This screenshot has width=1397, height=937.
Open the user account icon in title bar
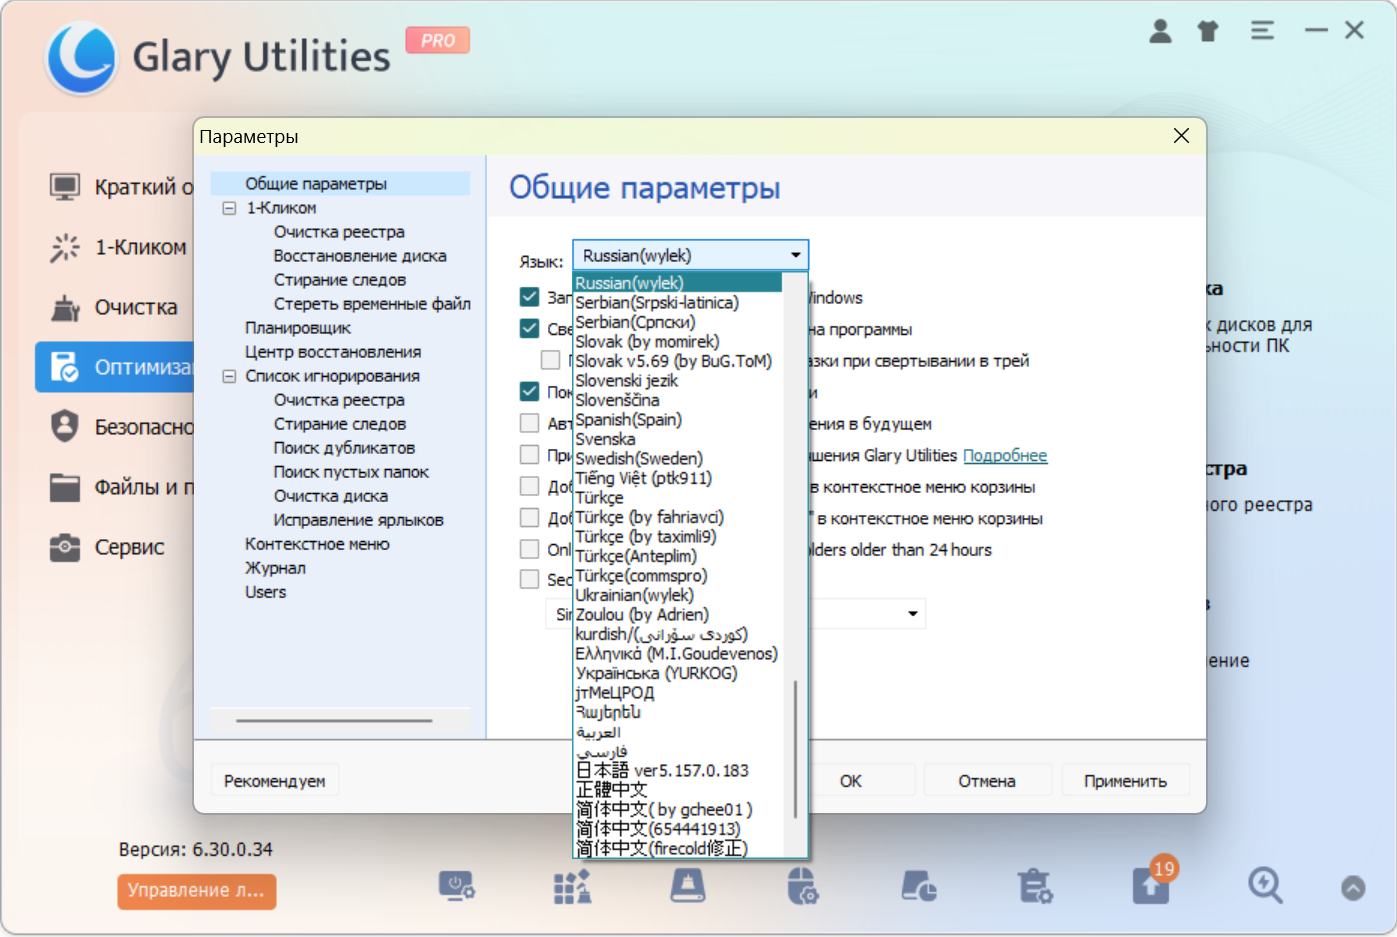point(1160,31)
